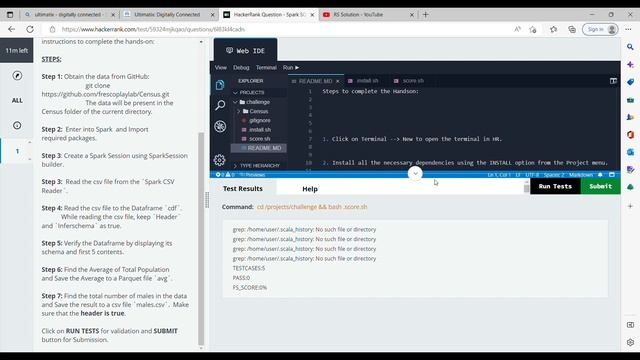
Task: Expand the Census folder
Action: [x=239, y=111]
